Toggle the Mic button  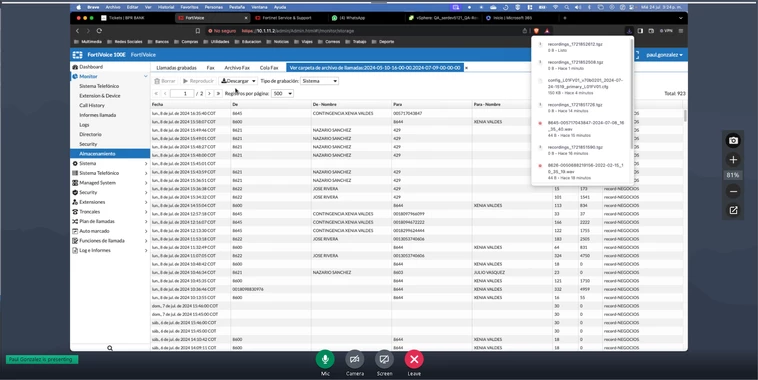(325, 359)
